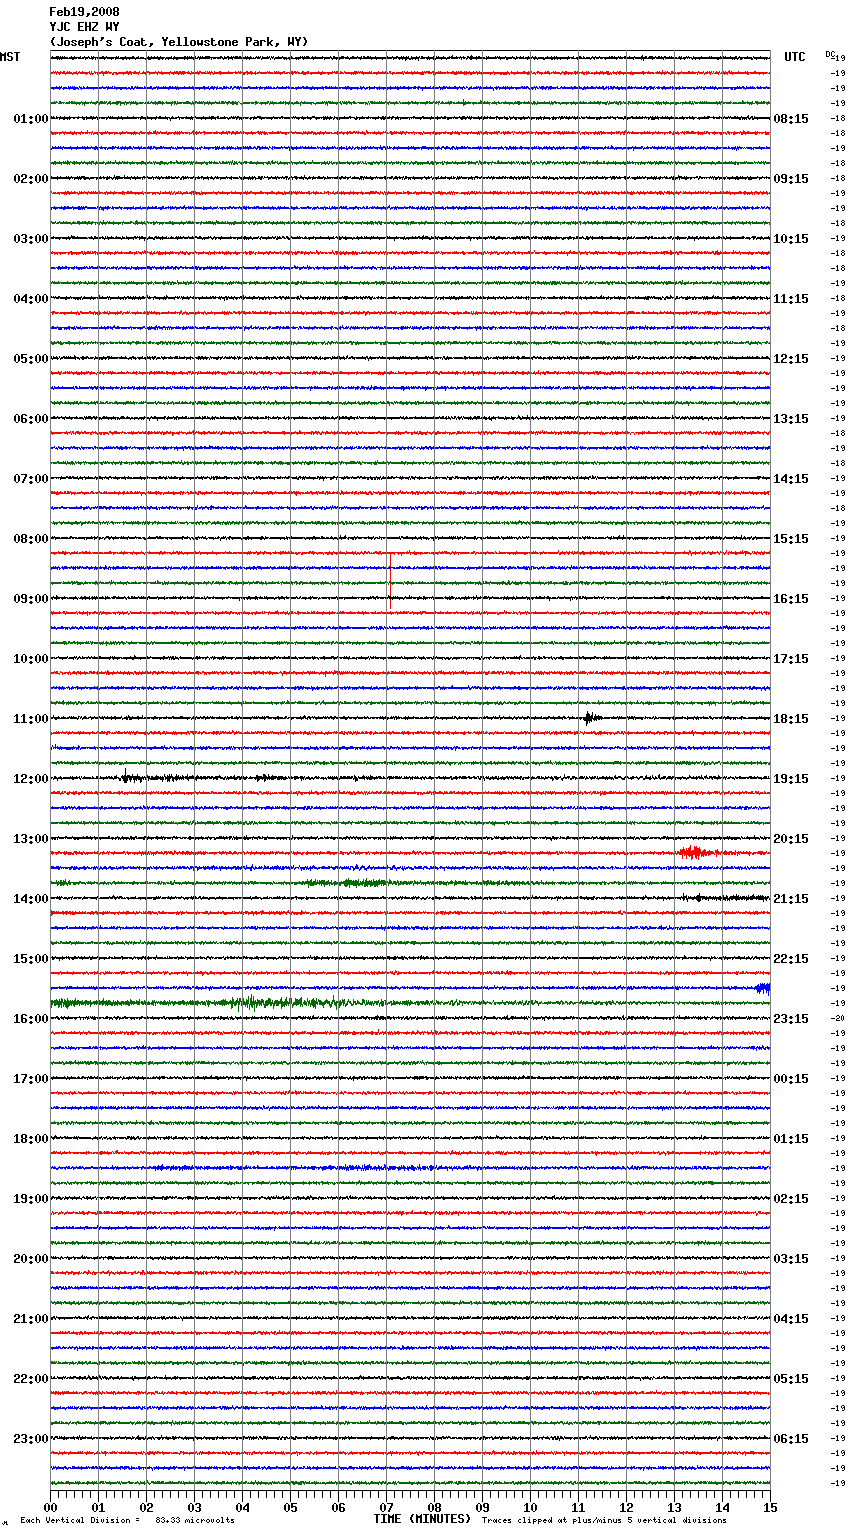Click the red vertical spike near minute 07
Viewport: 850px width, 1534px height.
click(390, 581)
